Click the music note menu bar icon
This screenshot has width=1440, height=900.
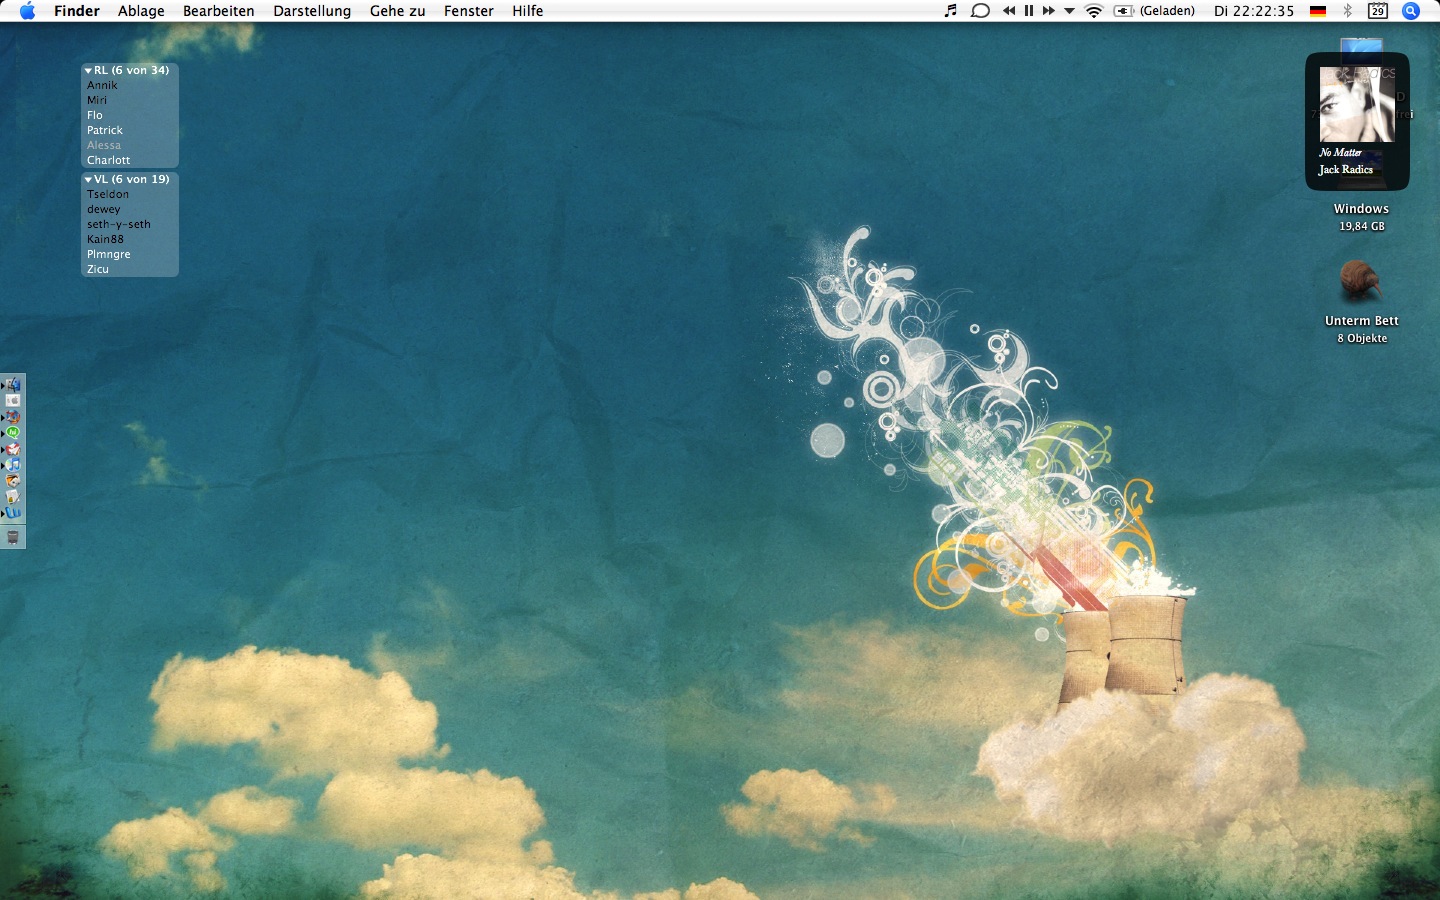point(951,11)
